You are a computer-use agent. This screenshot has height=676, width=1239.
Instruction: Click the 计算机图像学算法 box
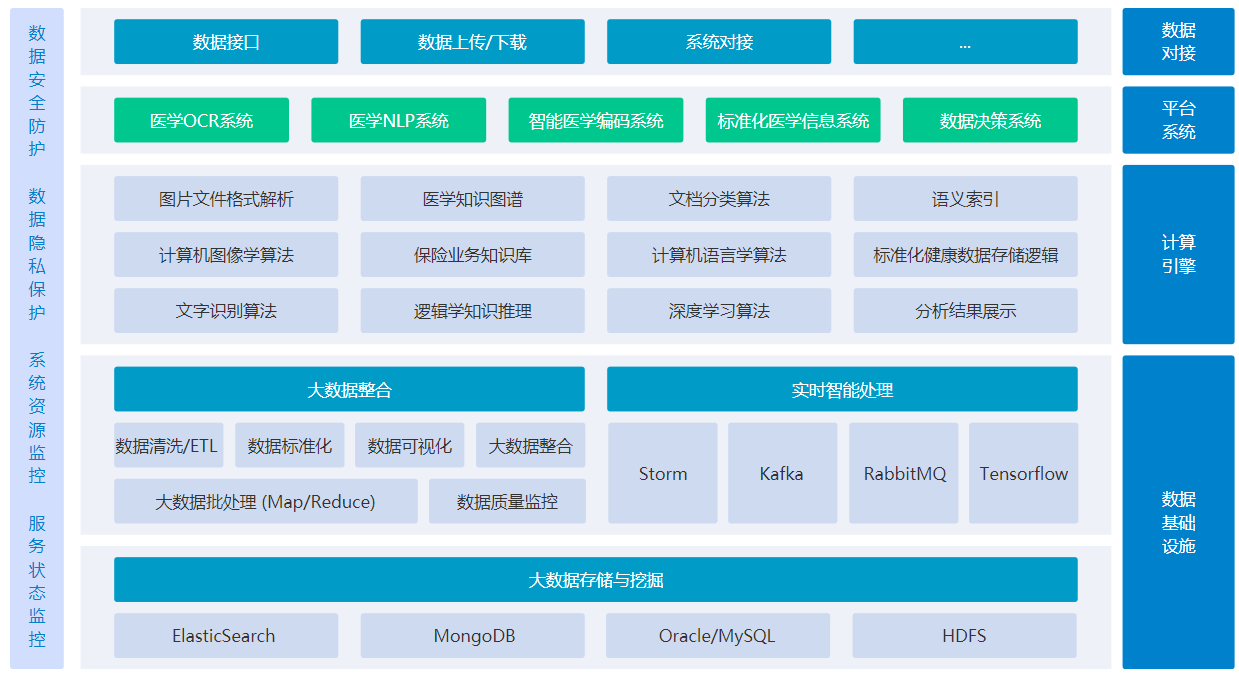pyautogui.click(x=226, y=255)
